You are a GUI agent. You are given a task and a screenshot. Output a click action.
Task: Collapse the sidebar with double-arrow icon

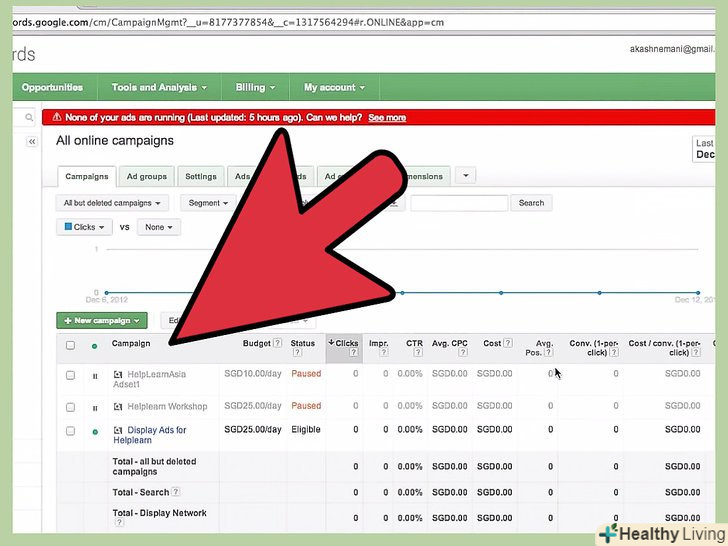pos(31,142)
